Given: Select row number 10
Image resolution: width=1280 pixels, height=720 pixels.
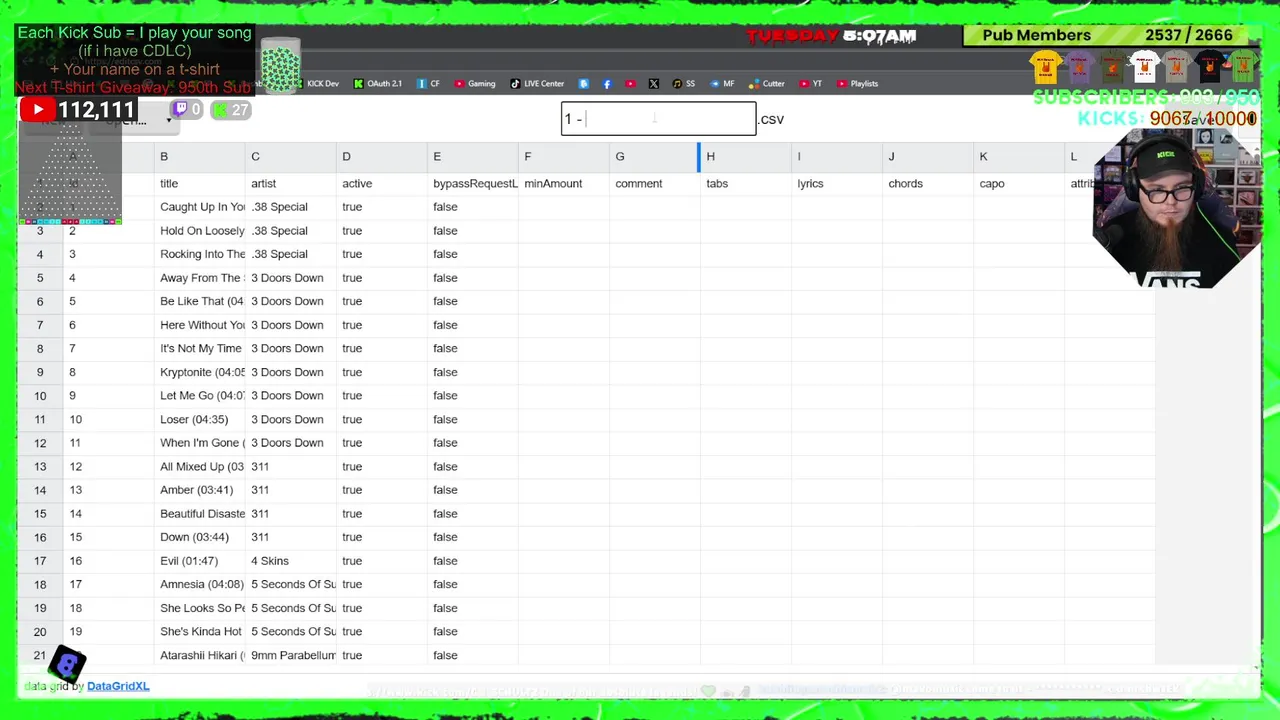Looking at the screenshot, I should [40, 396].
